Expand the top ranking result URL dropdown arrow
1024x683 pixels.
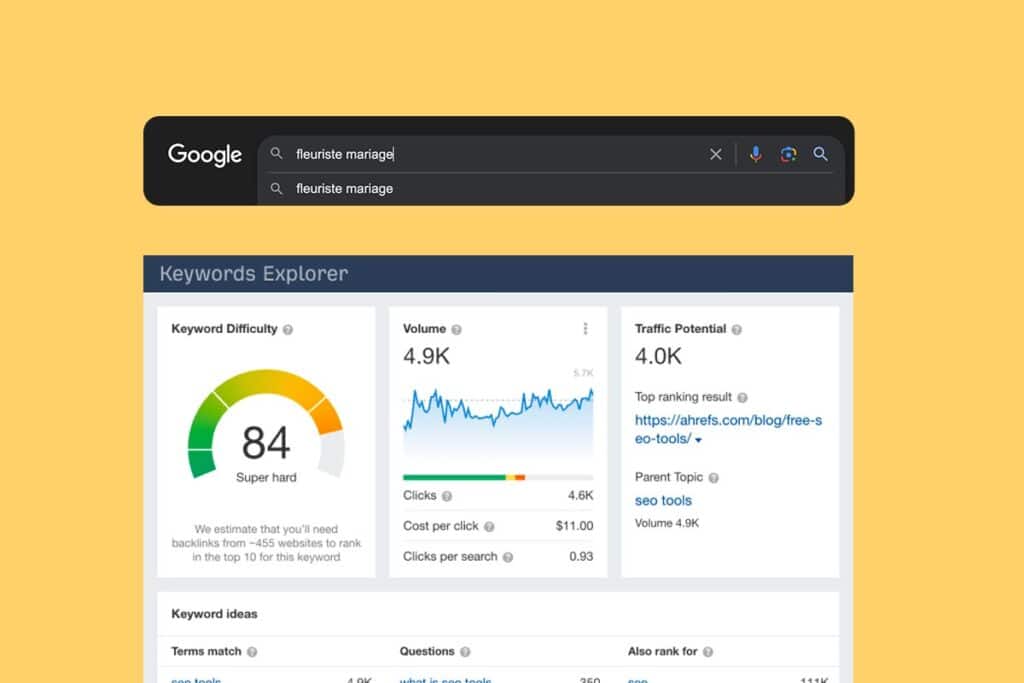[x=699, y=440]
